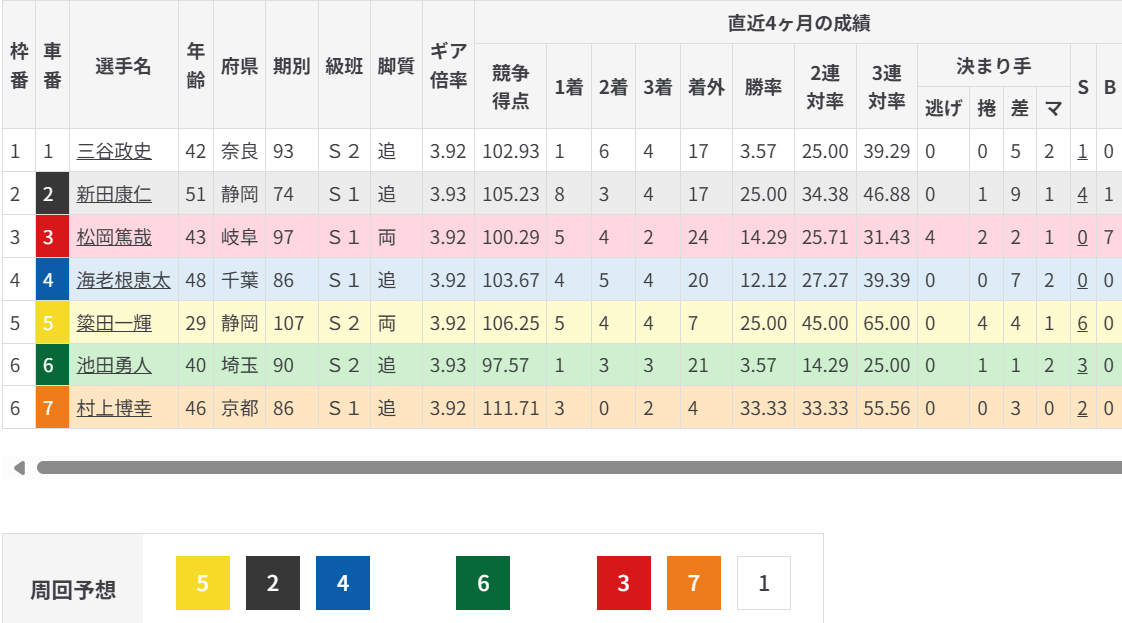This screenshot has height=623, width=1122.
Task: Select rider name 海老根恵太
Action: [123, 280]
